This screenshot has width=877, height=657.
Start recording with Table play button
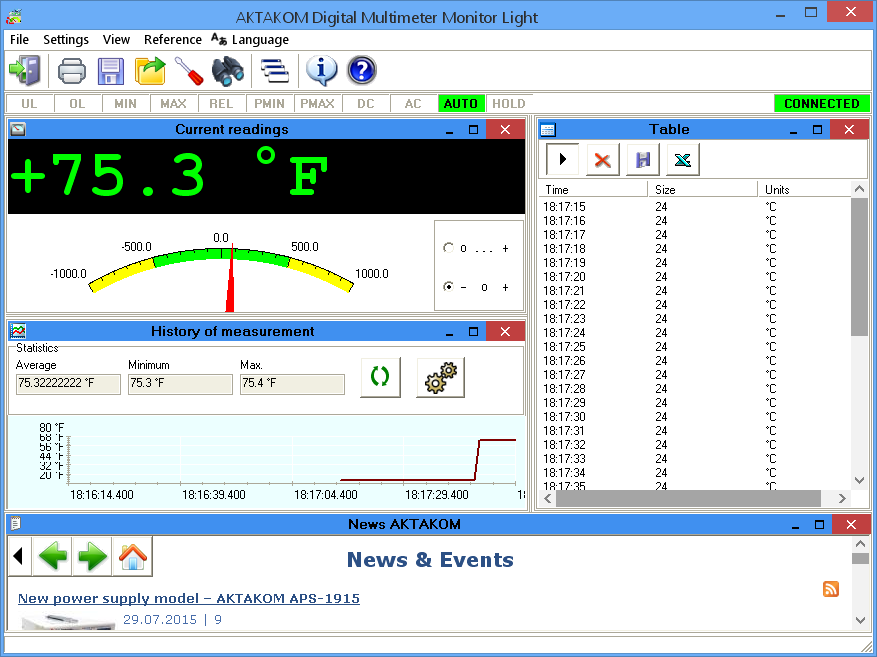click(x=563, y=160)
